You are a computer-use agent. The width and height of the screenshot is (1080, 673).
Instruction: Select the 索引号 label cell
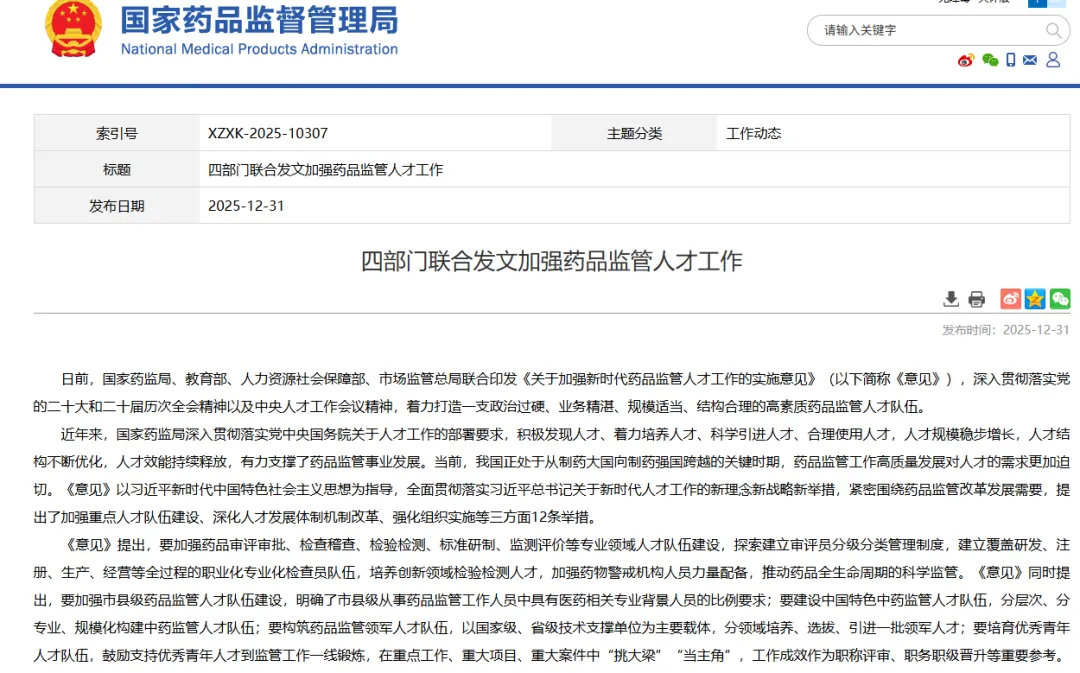[116, 133]
